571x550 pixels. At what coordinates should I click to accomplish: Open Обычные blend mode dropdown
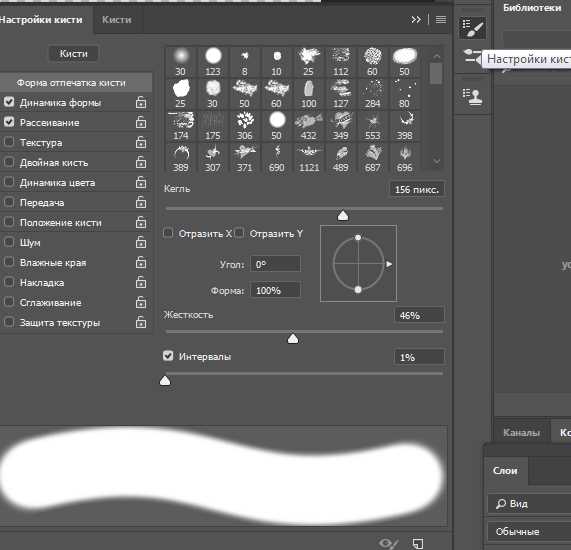[529, 531]
